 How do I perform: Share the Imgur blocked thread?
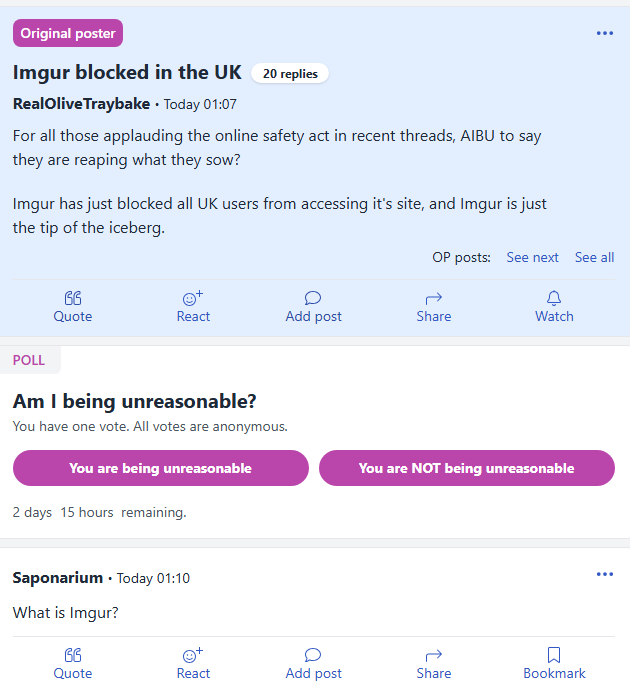click(x=433, y=306)
